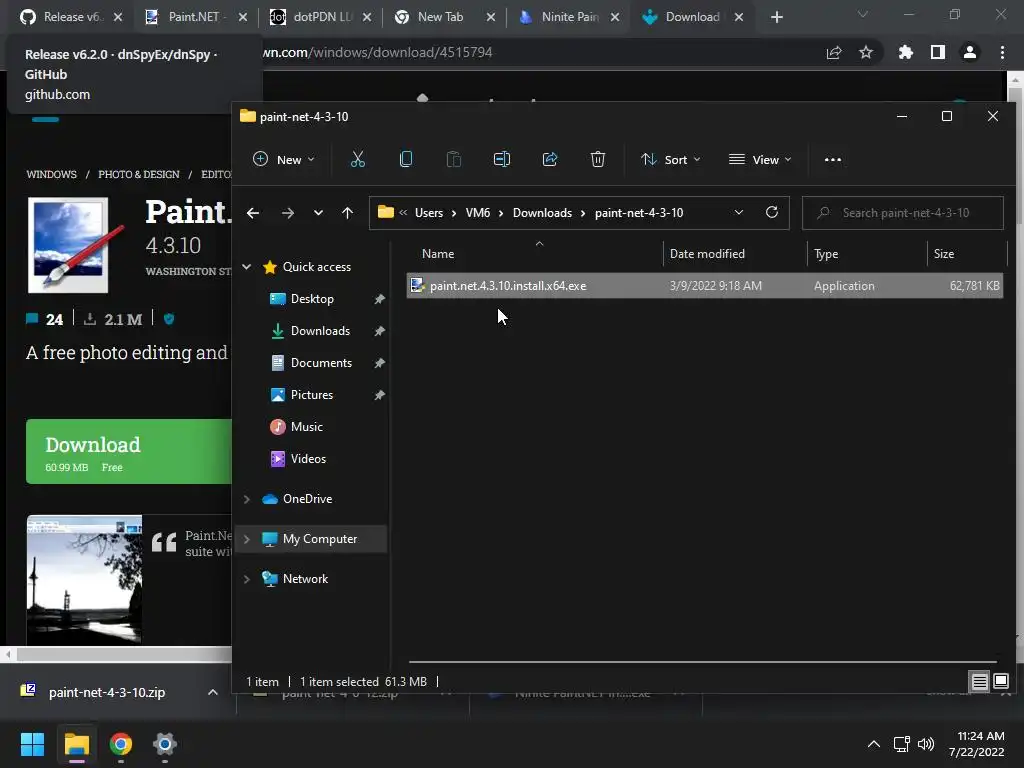Expand the My Computer tree node
The image size is (1024, 768).
(x=247, y=539)
